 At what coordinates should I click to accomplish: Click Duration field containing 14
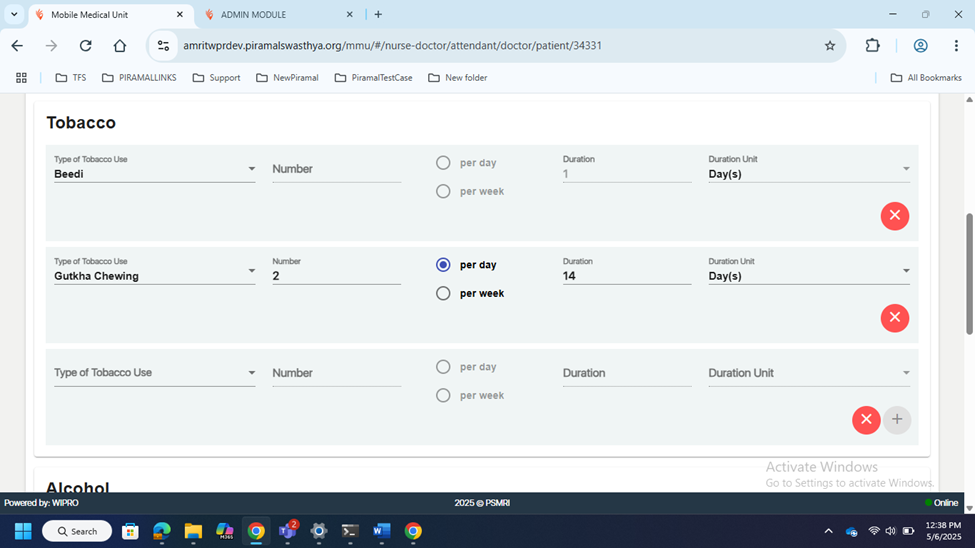(627, 271)
